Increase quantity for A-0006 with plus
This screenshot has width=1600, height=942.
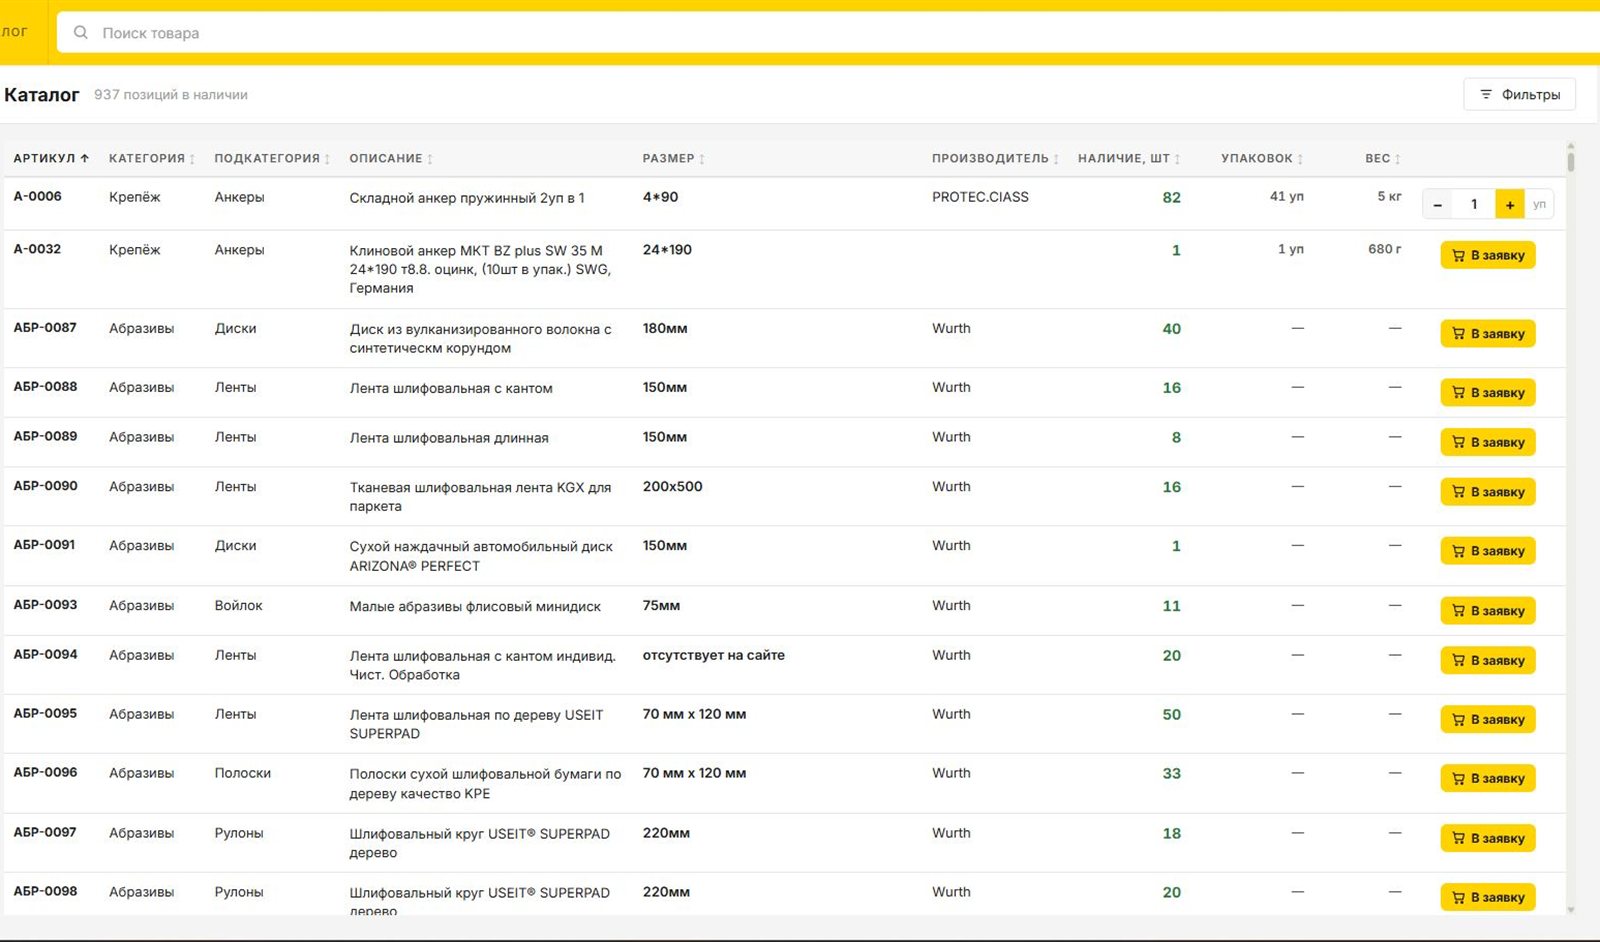coord(1510,204)
